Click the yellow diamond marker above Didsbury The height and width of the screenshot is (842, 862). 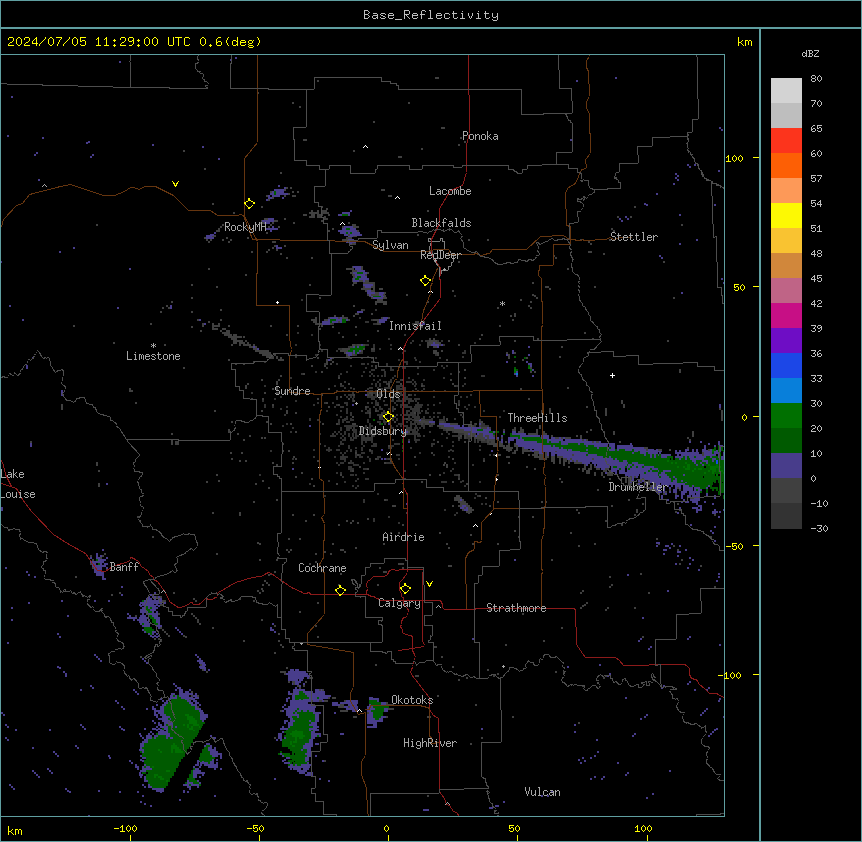tap(389, 417)
